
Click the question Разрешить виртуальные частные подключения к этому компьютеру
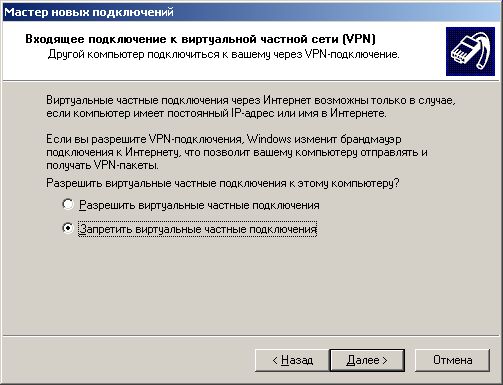pyautogui.click(x=223, y=183)
